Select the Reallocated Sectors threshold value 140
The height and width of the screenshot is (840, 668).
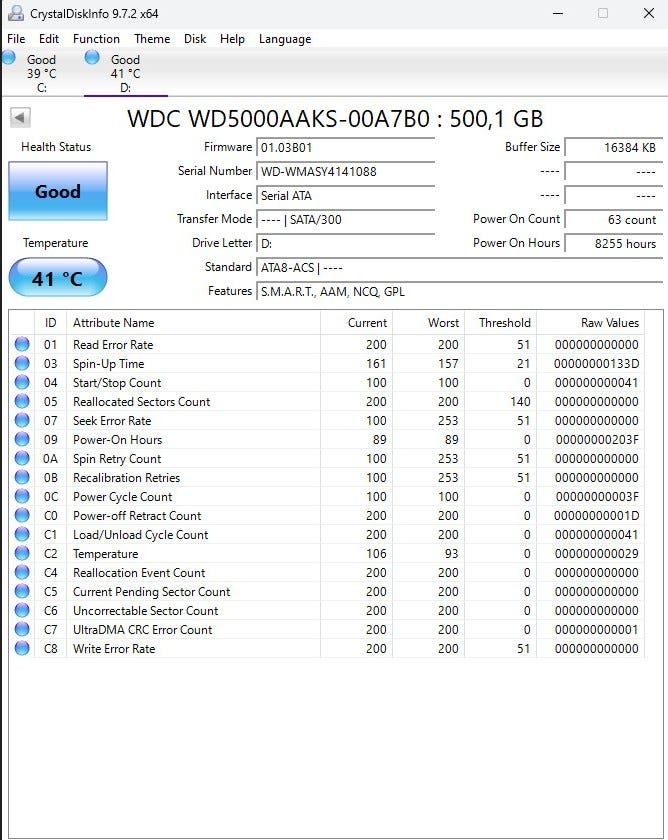pos(520,402)
